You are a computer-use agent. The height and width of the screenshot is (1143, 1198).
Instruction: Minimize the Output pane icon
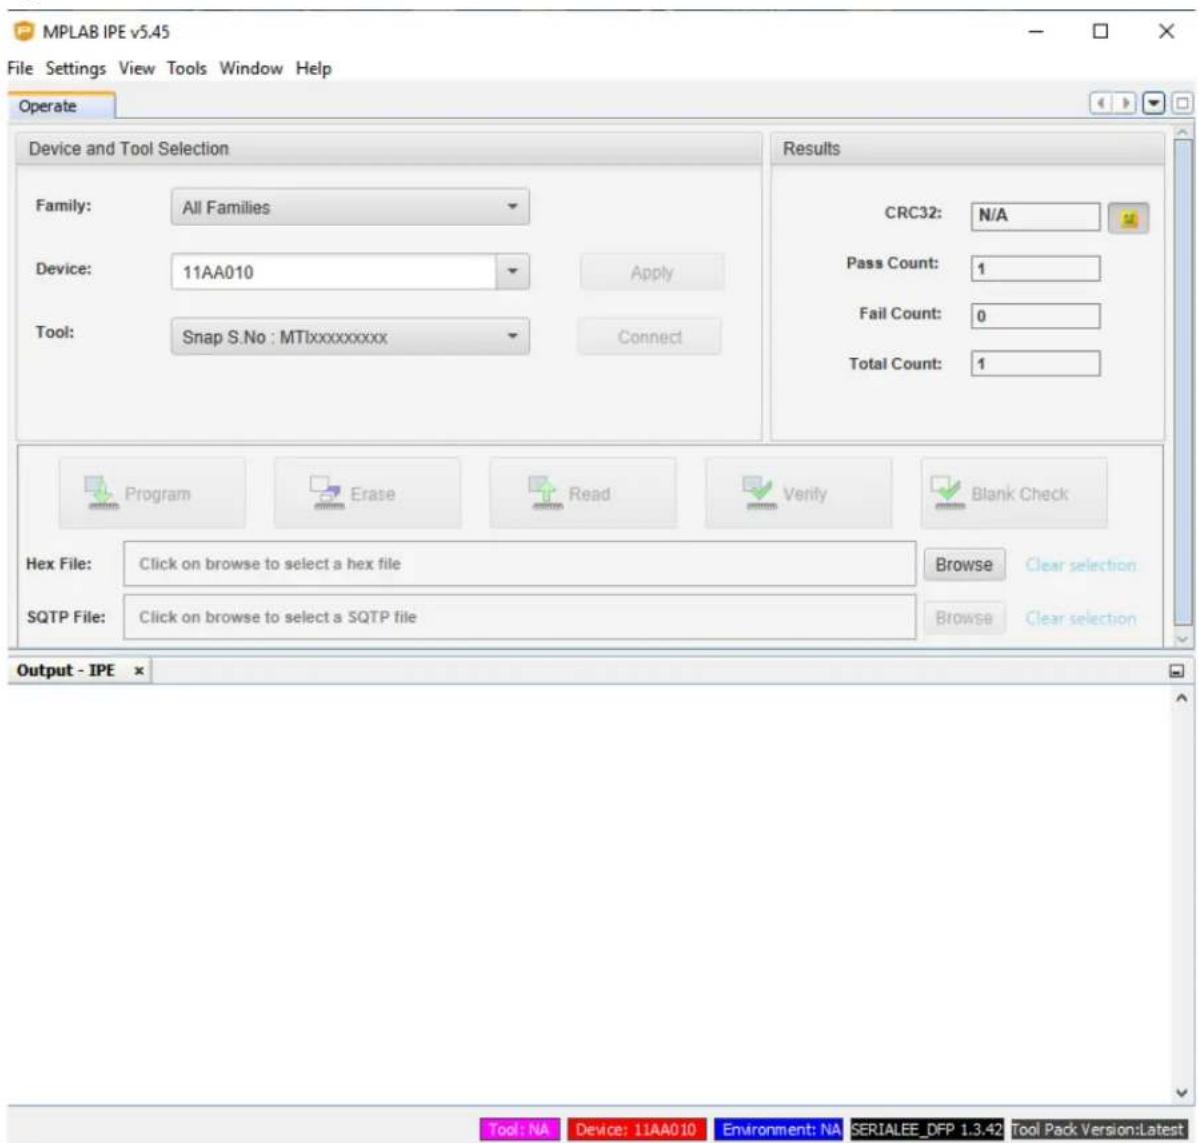click(x=1177, y=671)
